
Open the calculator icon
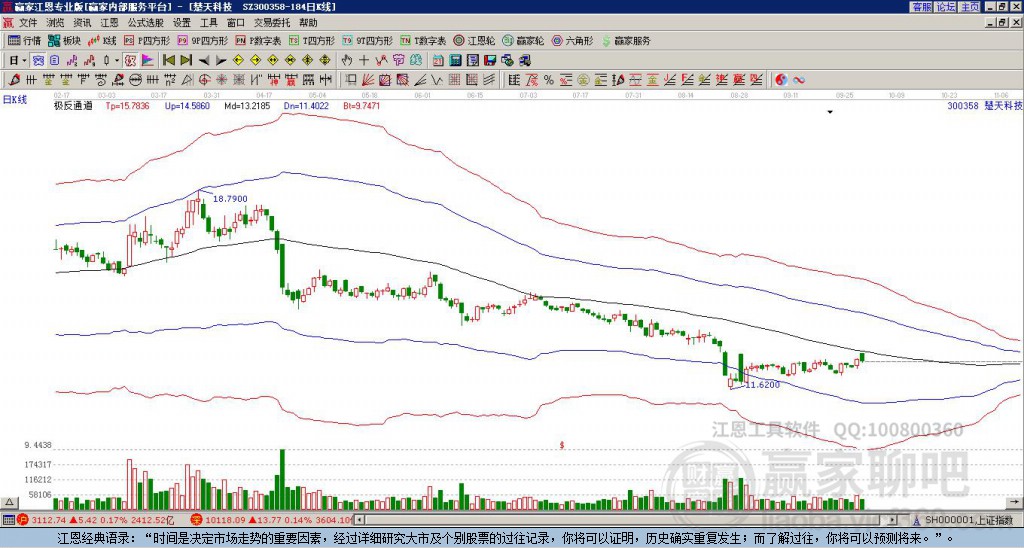pos(455,61)
